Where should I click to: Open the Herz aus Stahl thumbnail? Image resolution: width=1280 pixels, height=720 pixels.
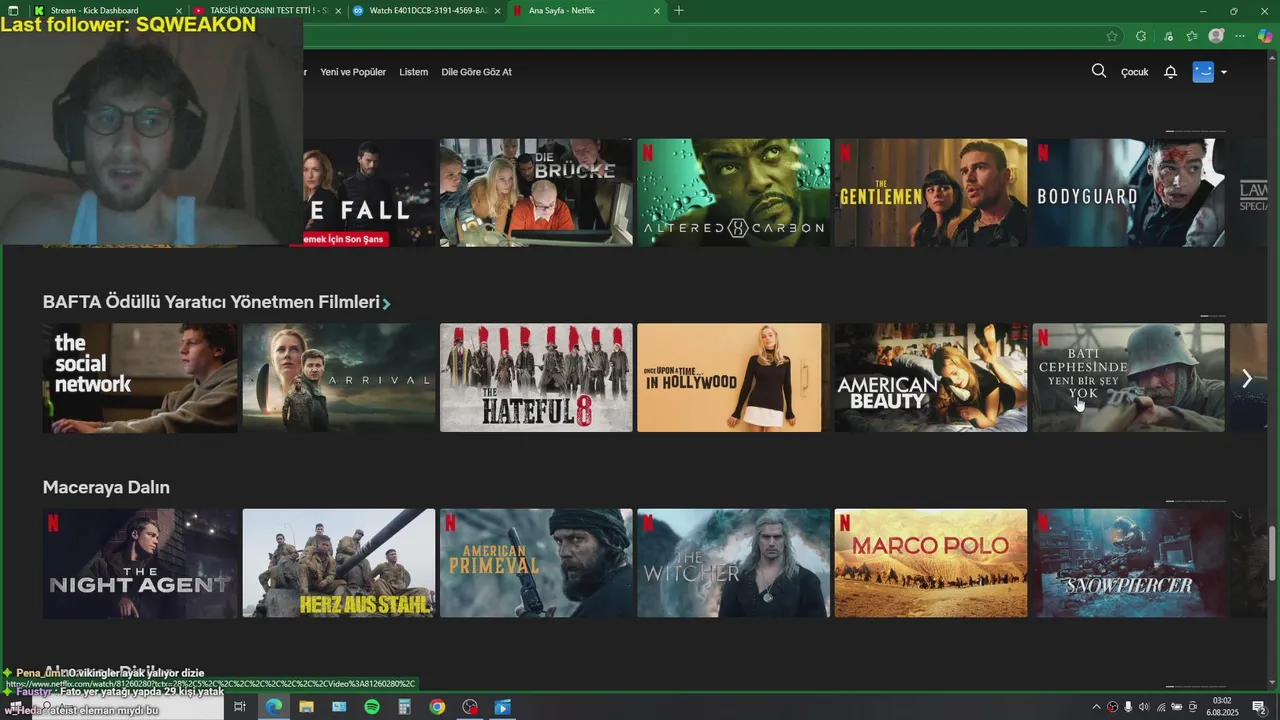point(339,563)
